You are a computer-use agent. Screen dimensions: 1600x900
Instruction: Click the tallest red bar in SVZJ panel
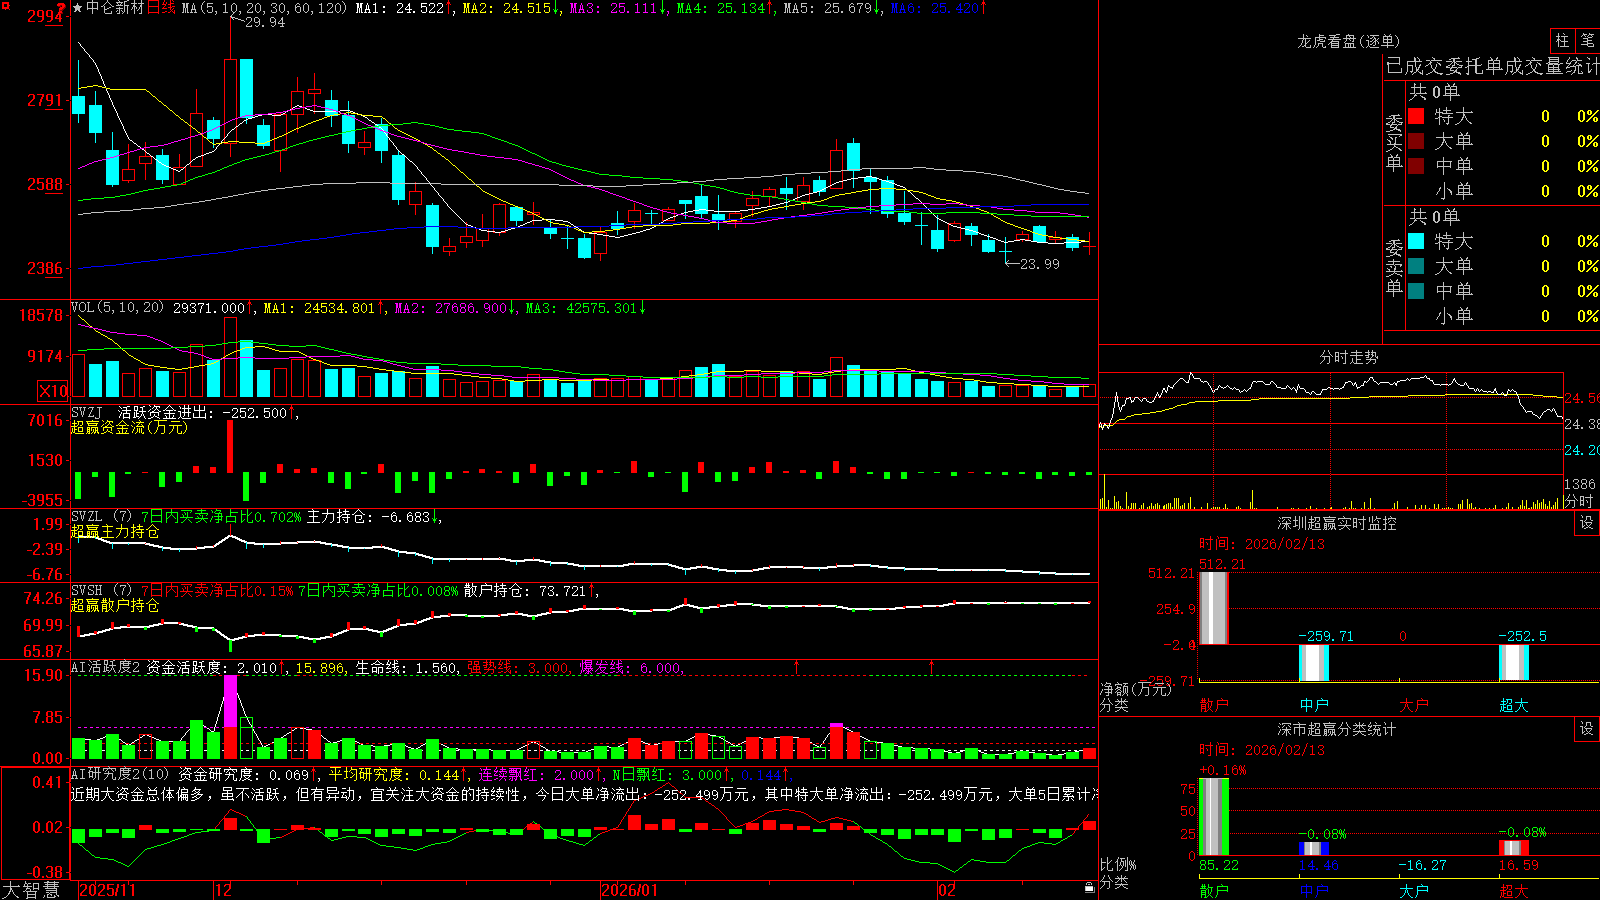click(231, 446)
